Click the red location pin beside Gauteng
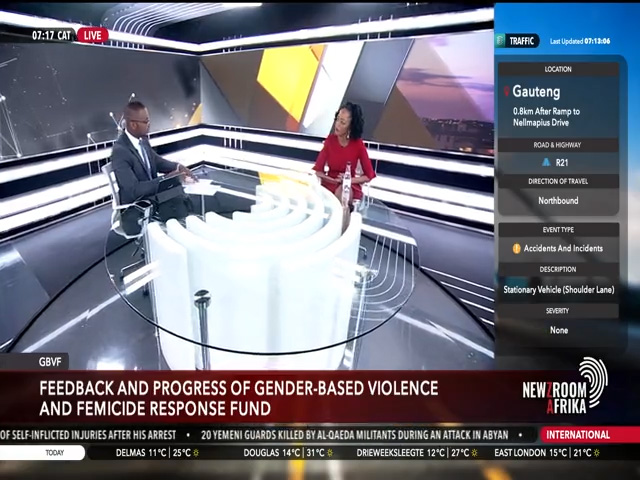The image size is (640, 480). coord(507,91)
